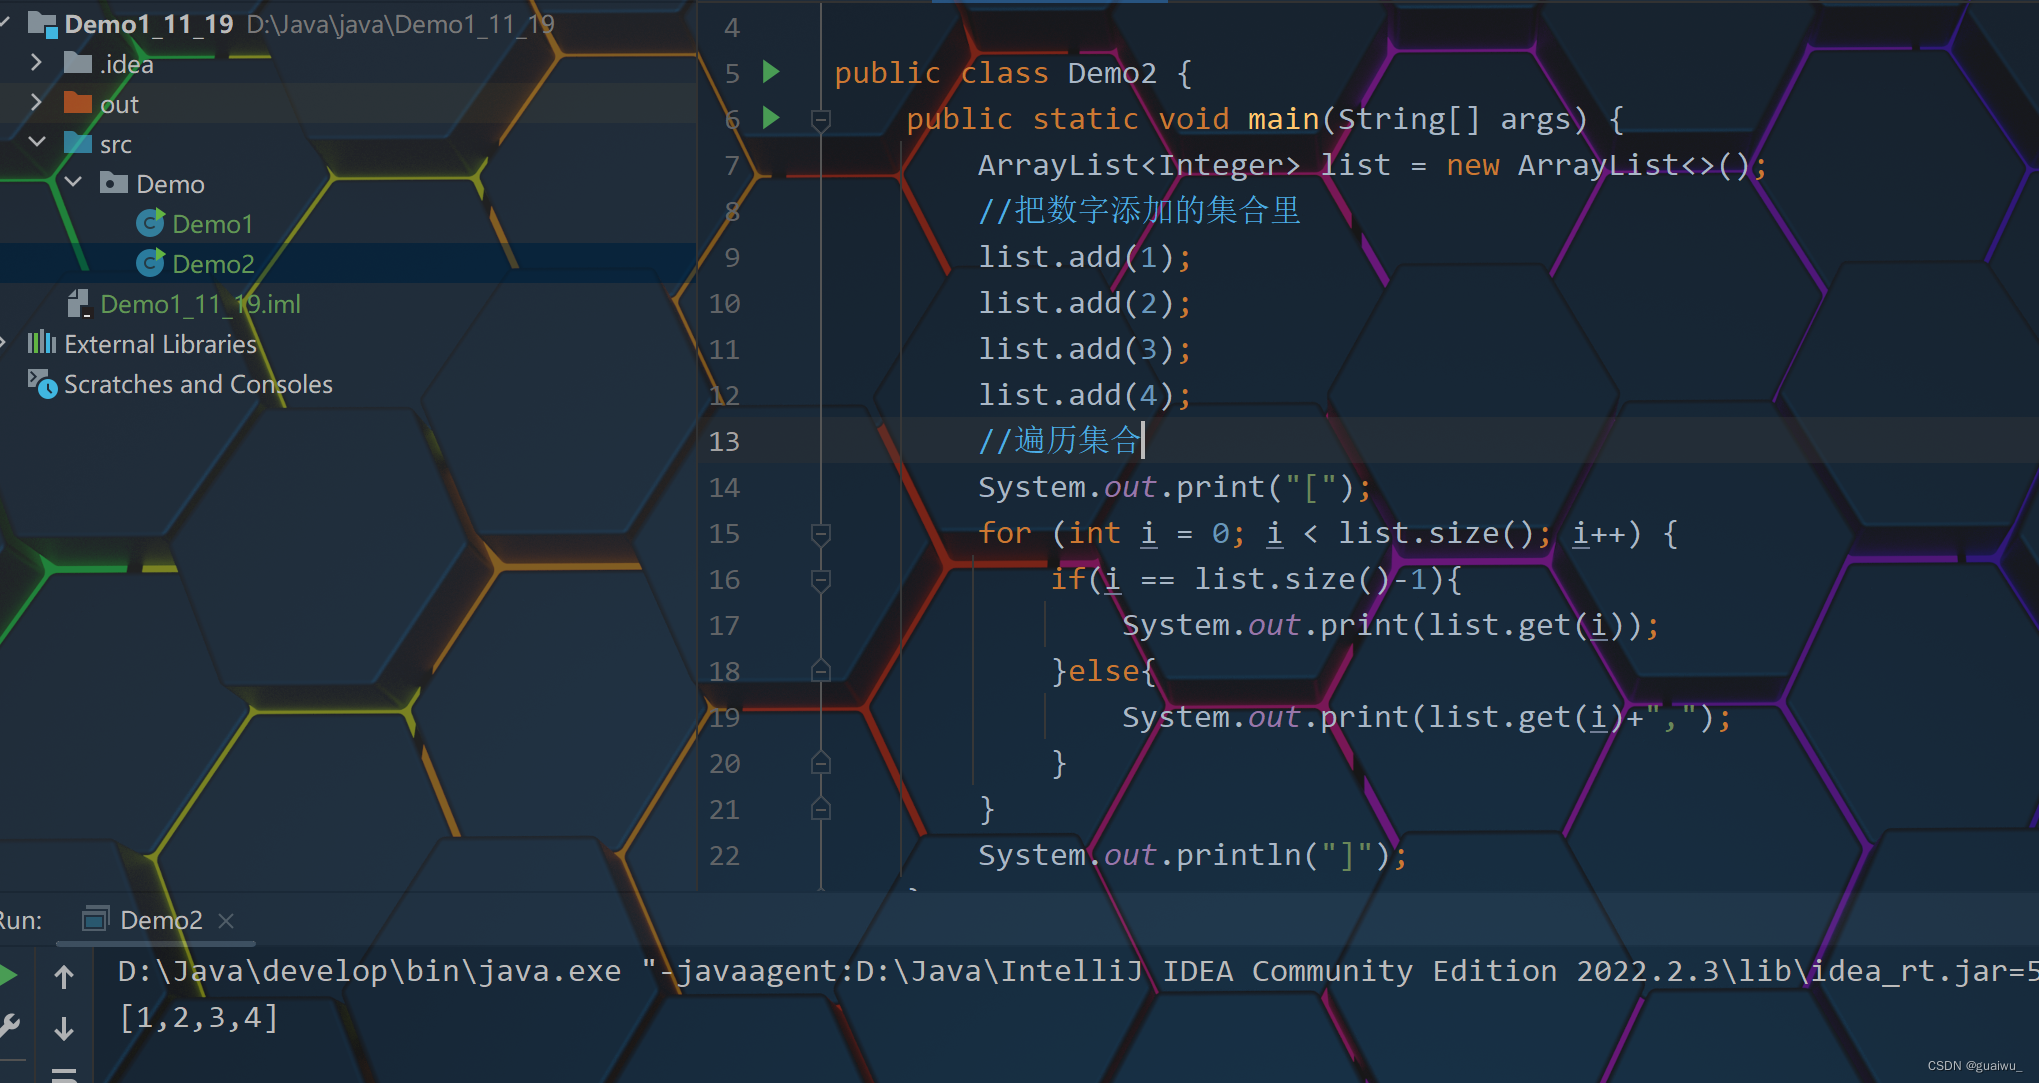Image resolution: width=2039 pixels, height=1083 pixels.
Task: Click the run gutter icon beside main method
Action: coord(771,118)
